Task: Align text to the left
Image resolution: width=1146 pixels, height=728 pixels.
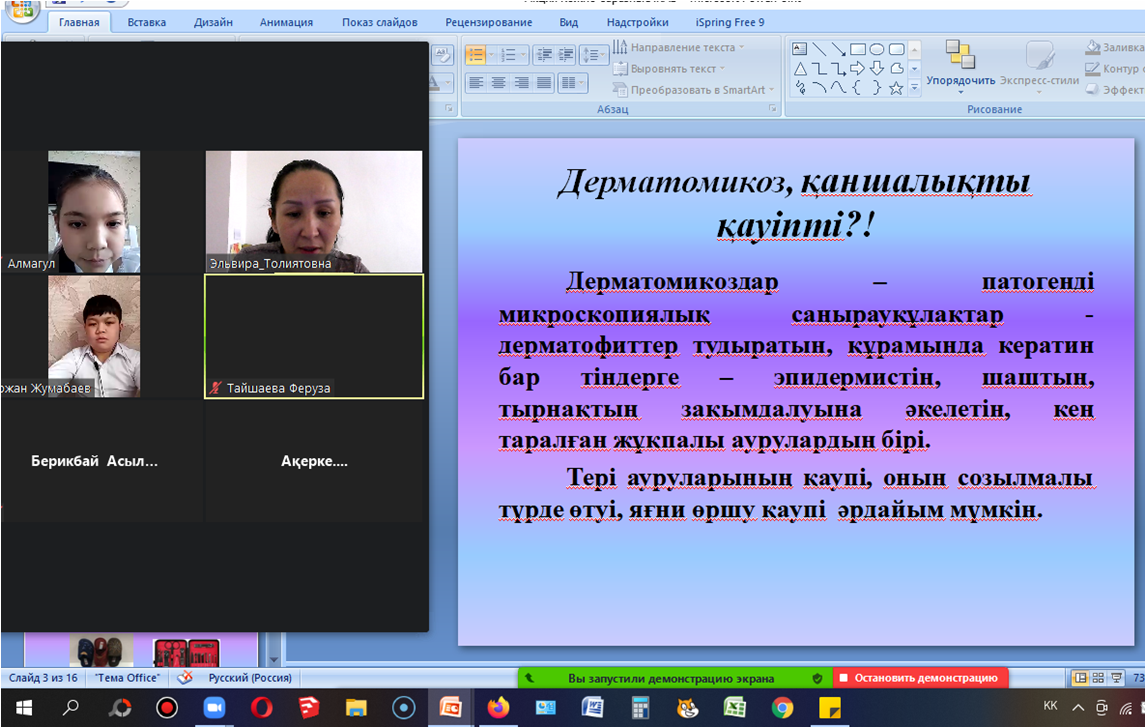Action: [476, 83]
